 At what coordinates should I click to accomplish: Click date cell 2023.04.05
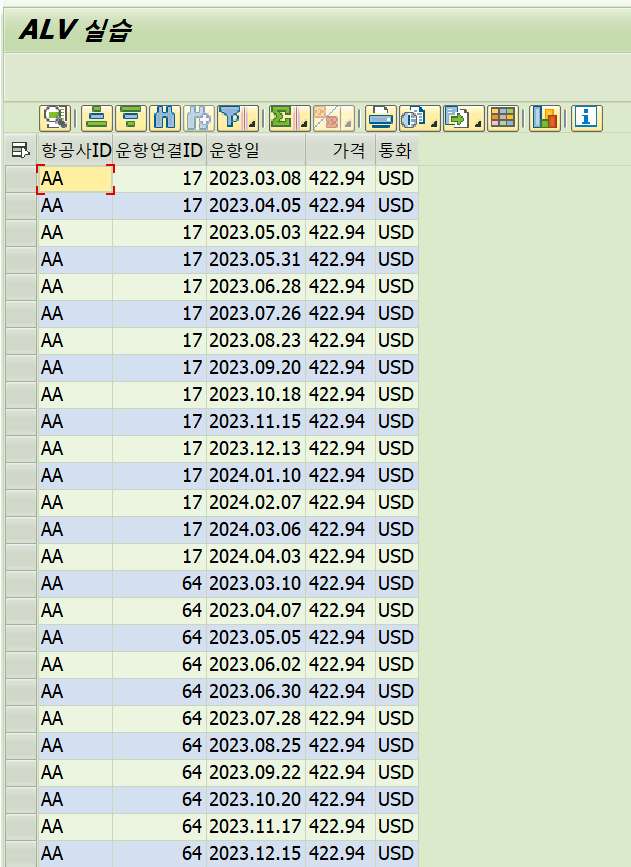[x=255, y=206]
